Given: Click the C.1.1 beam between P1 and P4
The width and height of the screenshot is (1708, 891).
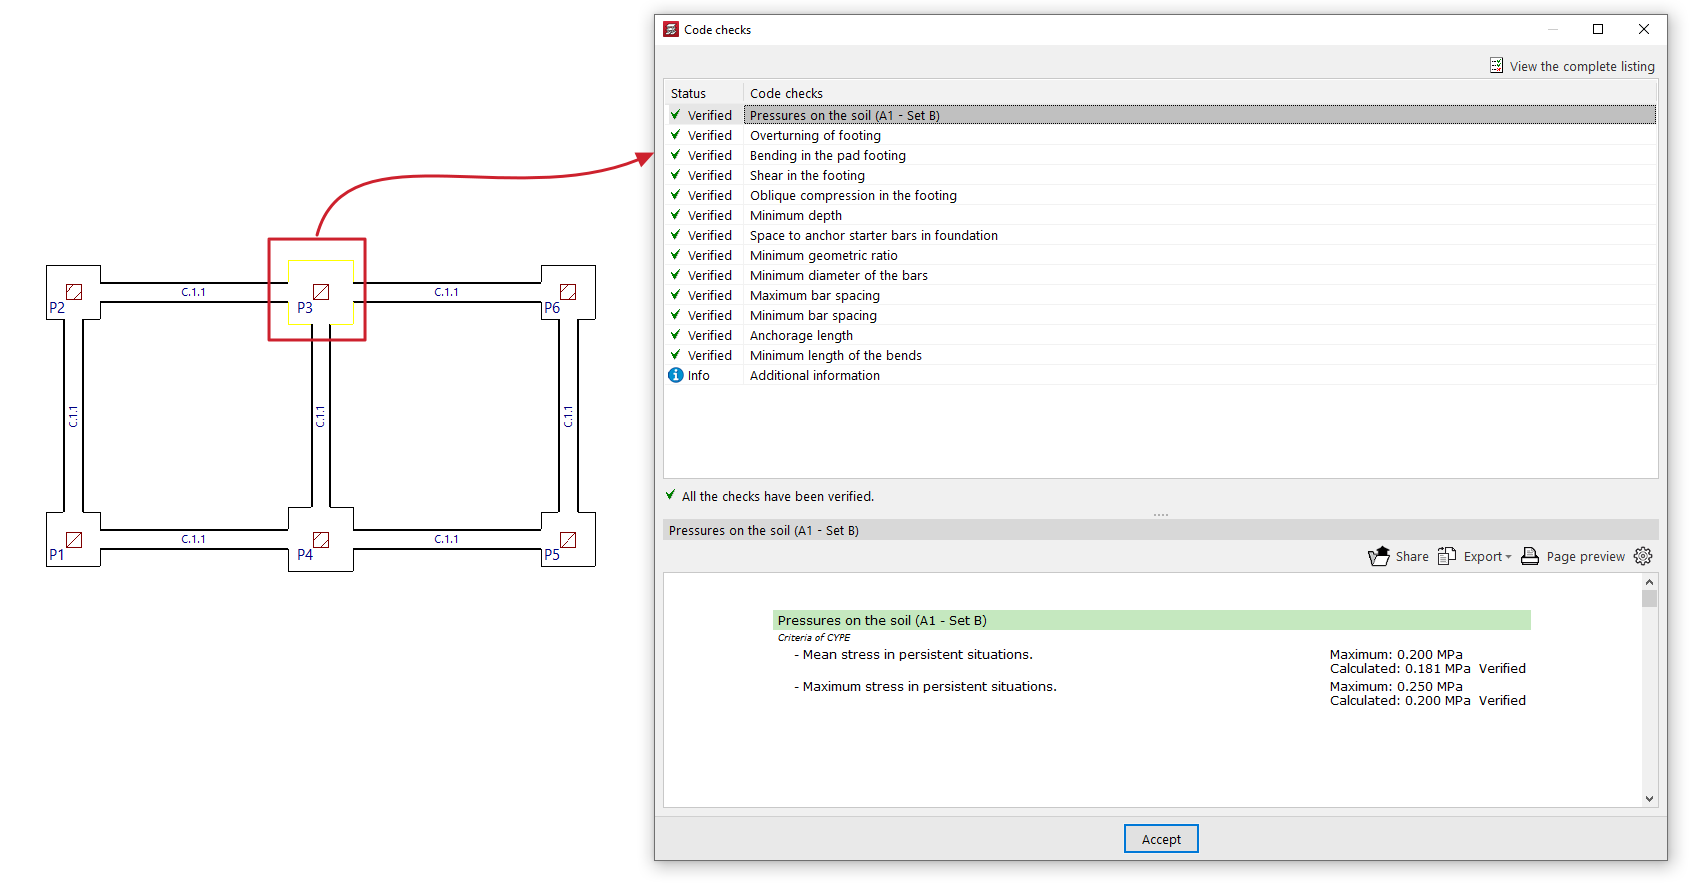Looking at the screenshot, I should point(194,540).
